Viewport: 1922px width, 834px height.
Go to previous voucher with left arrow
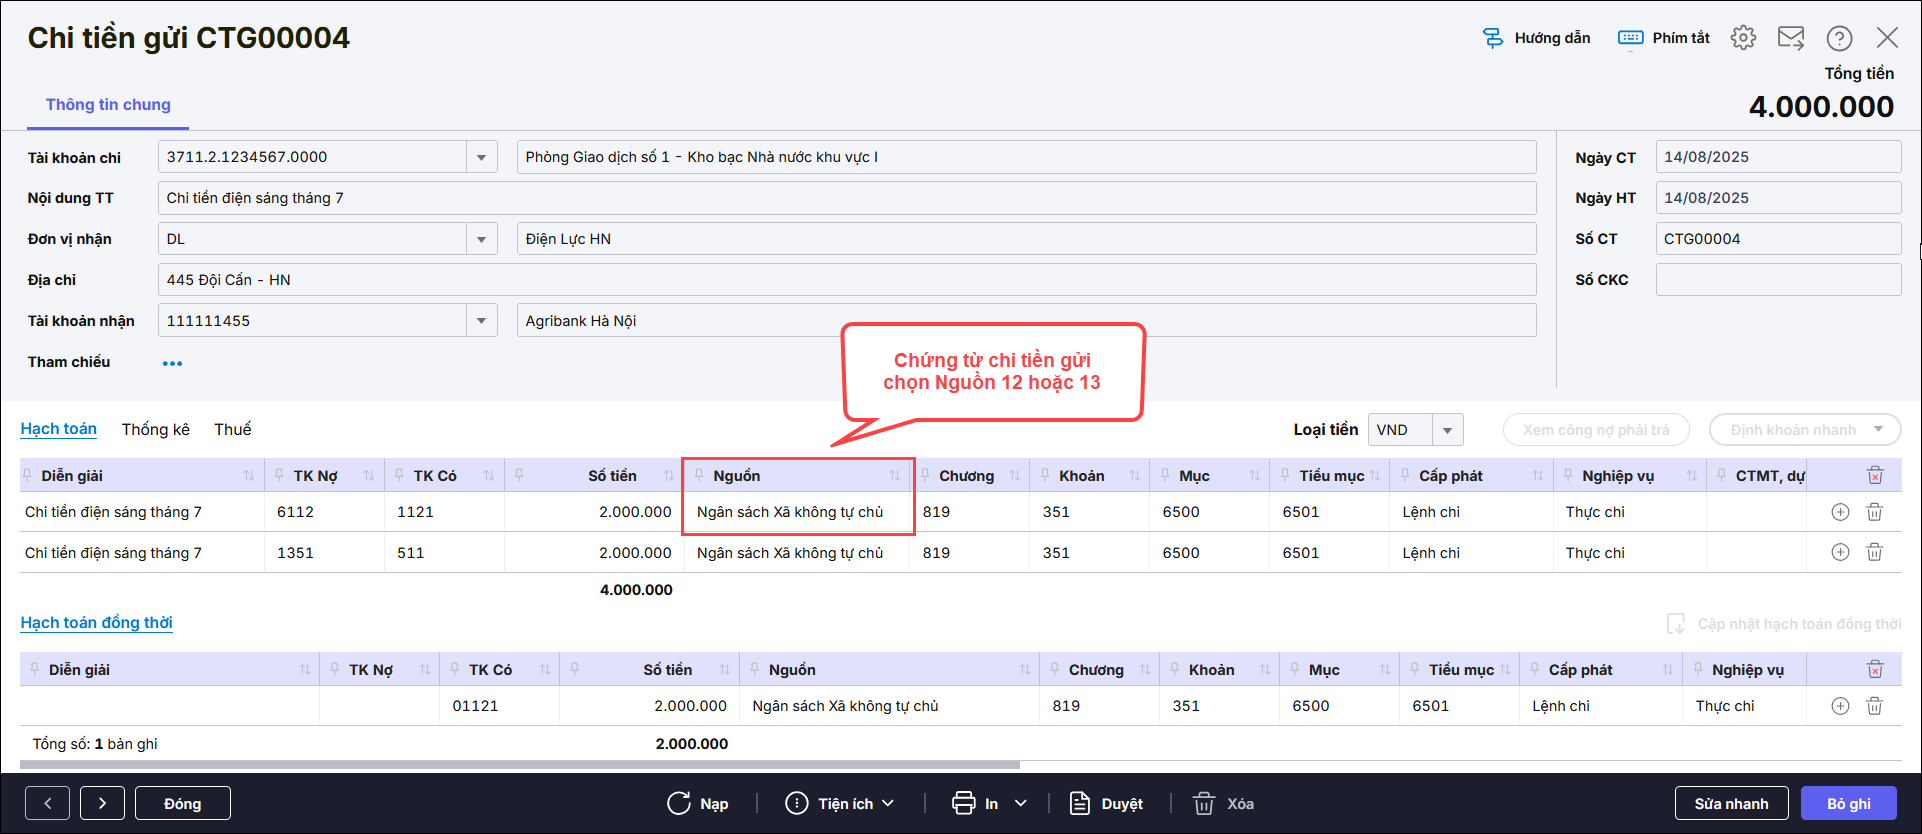click(x=47, y=803)
